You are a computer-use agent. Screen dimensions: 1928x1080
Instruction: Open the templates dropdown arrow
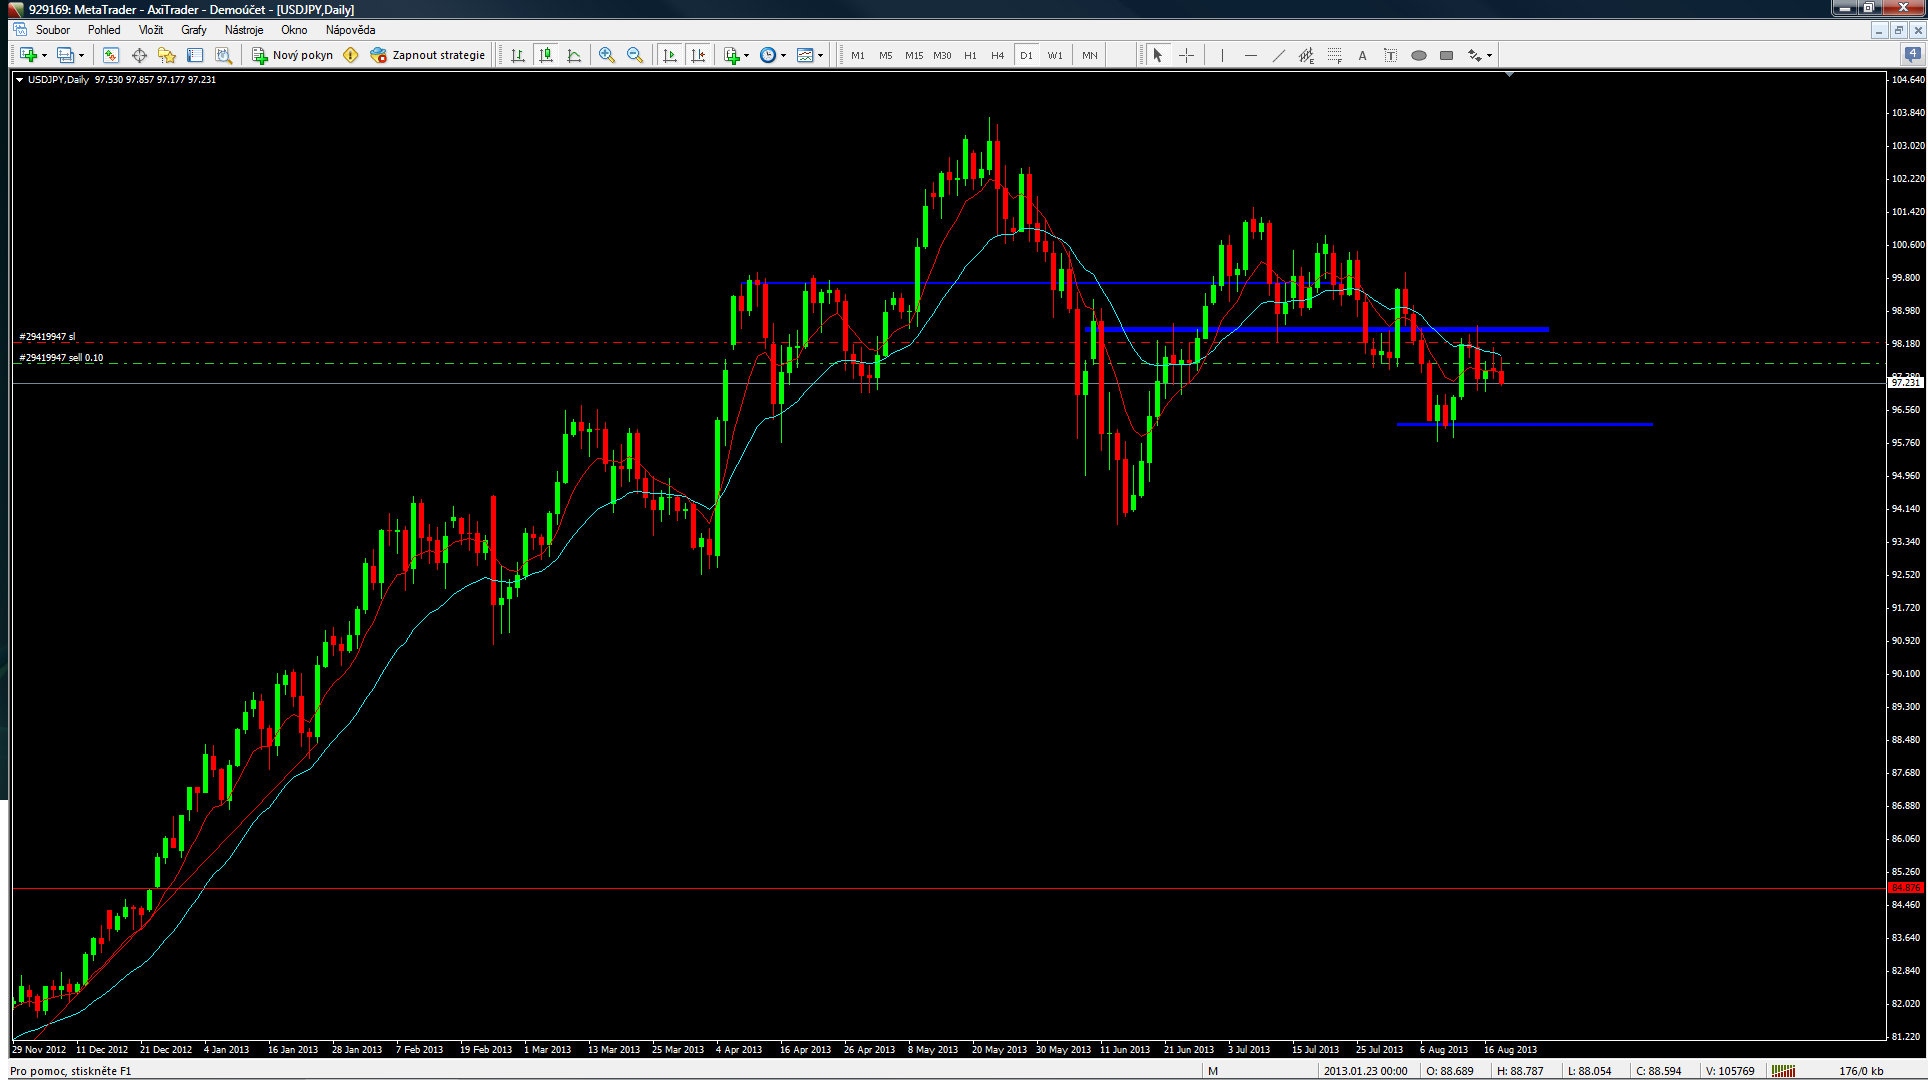(820, 56)
